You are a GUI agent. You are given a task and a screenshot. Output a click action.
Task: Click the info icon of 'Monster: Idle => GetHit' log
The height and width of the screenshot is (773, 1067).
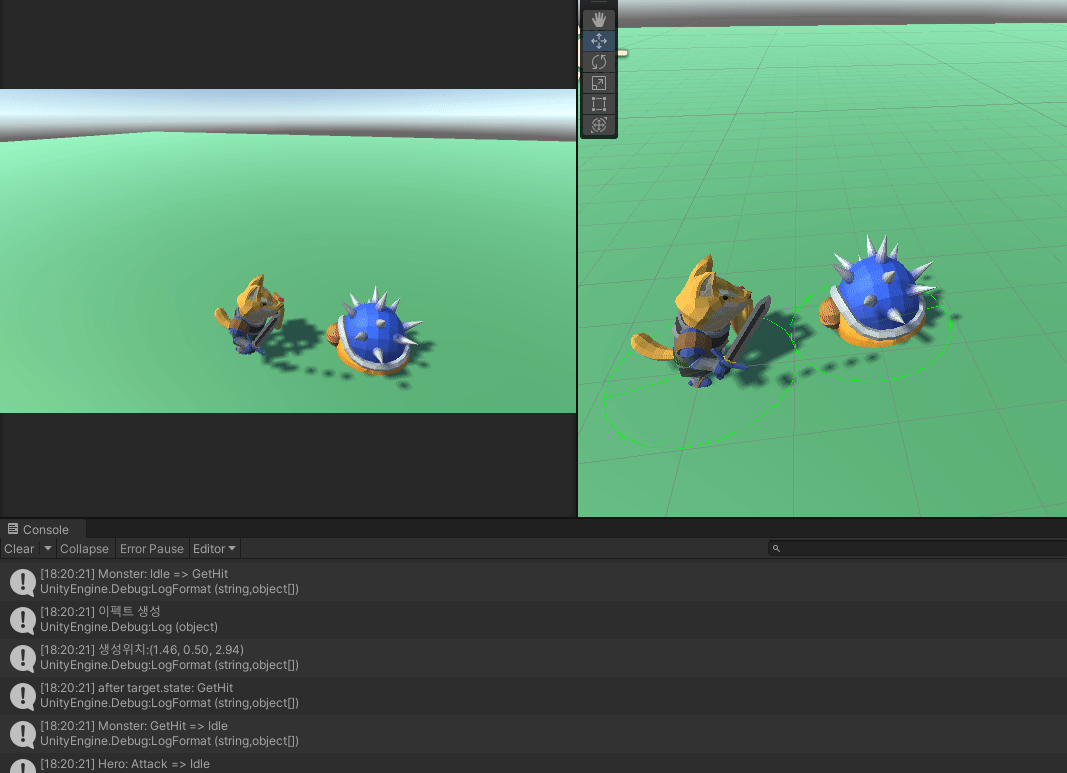tap(22, 582)
